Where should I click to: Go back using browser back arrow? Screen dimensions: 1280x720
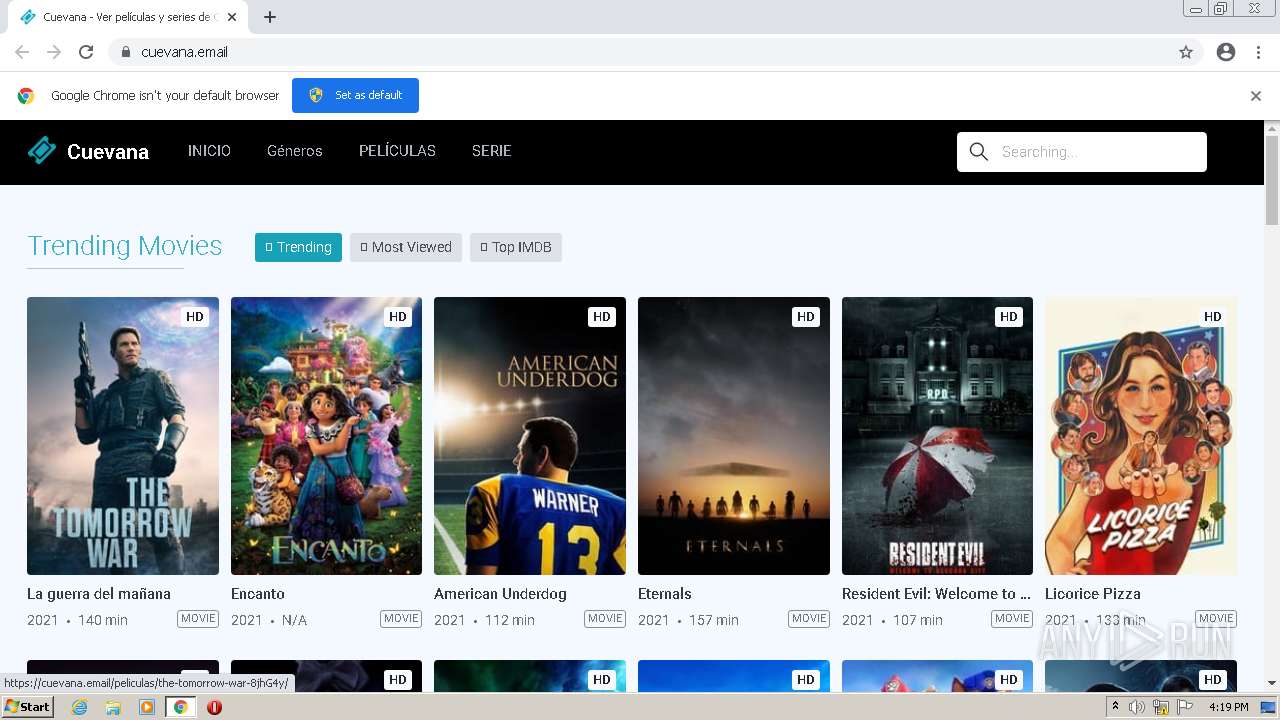pos(22,52)
